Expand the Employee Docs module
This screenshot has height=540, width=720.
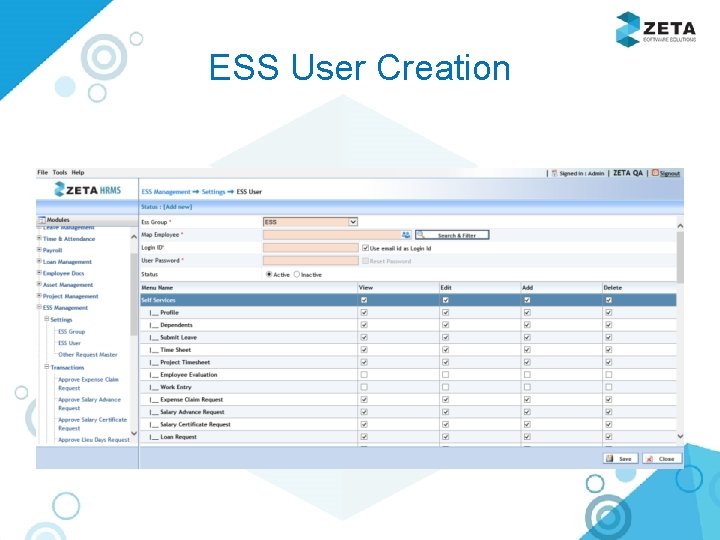39,273
